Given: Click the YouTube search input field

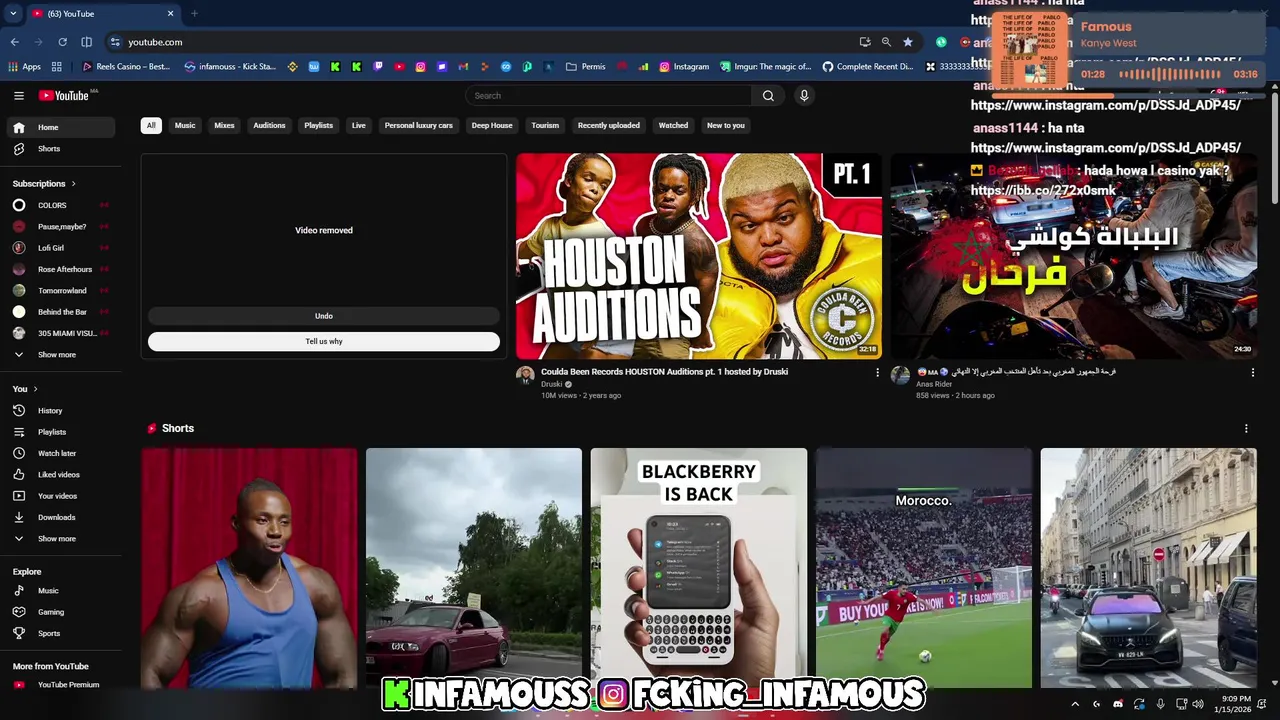Looking at the screenshot, I should (608, 96).
